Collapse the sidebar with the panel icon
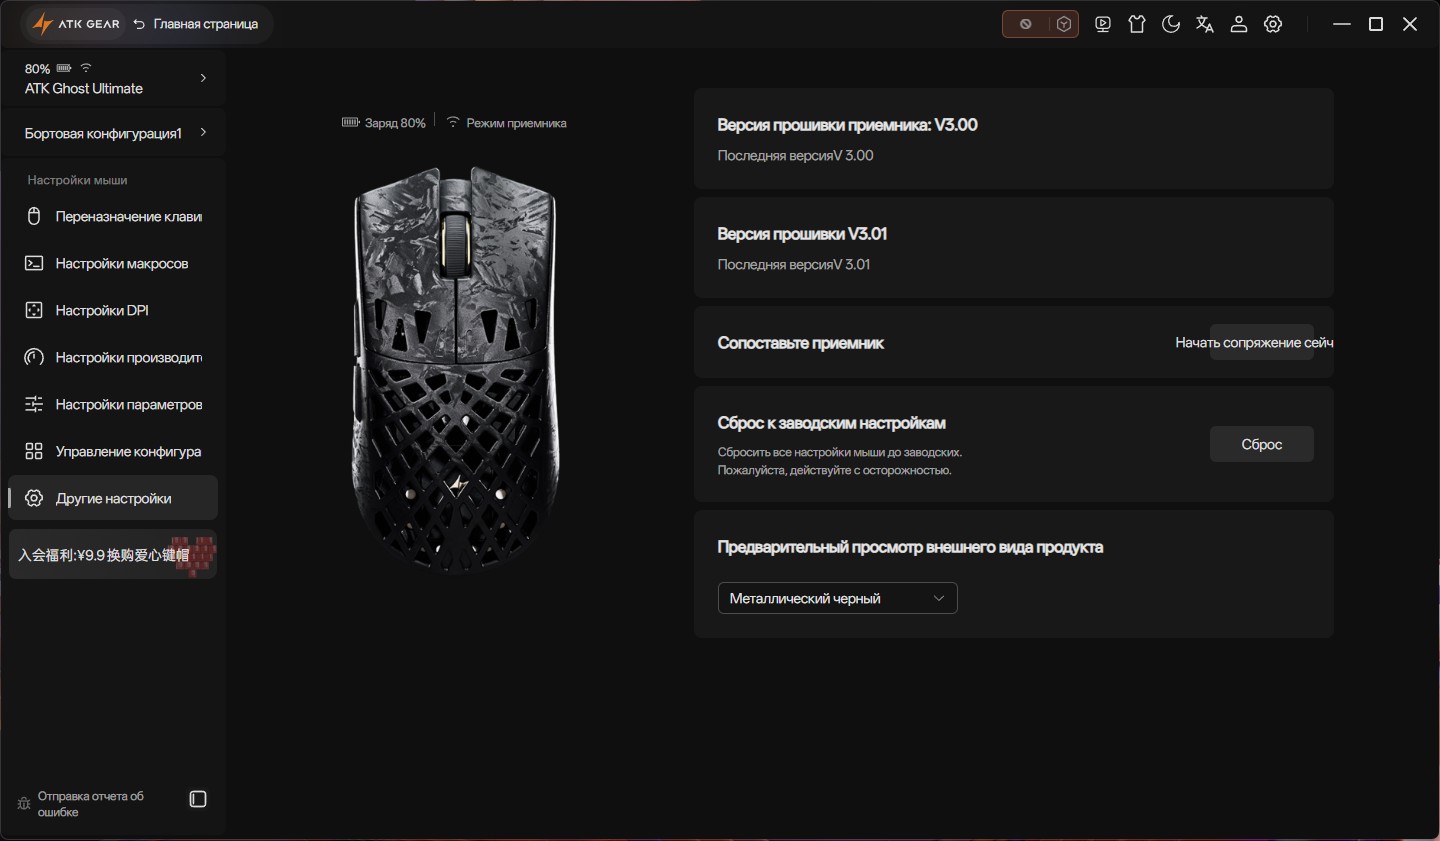This screenshot has width=1440, height=841. click(x=198, y=799)
